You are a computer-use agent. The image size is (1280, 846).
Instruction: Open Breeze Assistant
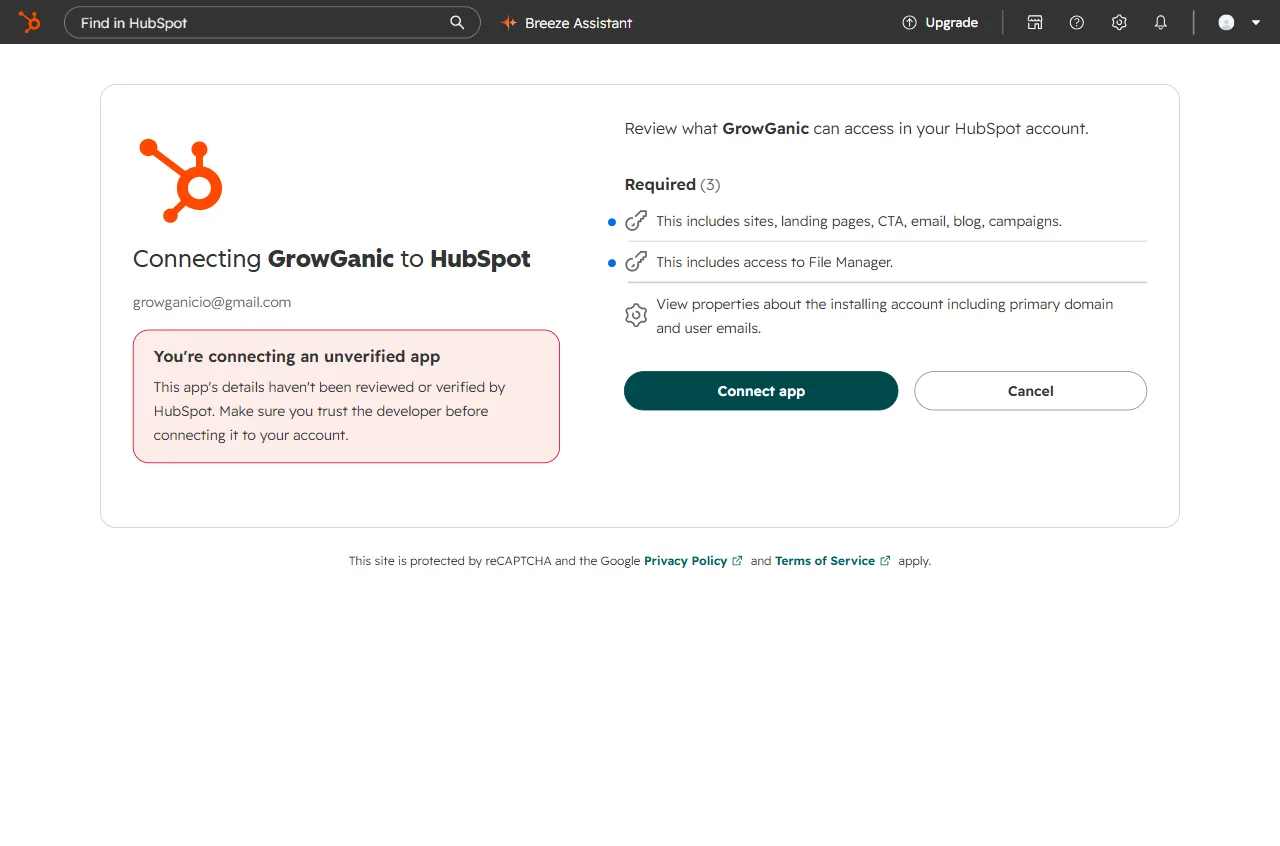(x=567, y=22)
